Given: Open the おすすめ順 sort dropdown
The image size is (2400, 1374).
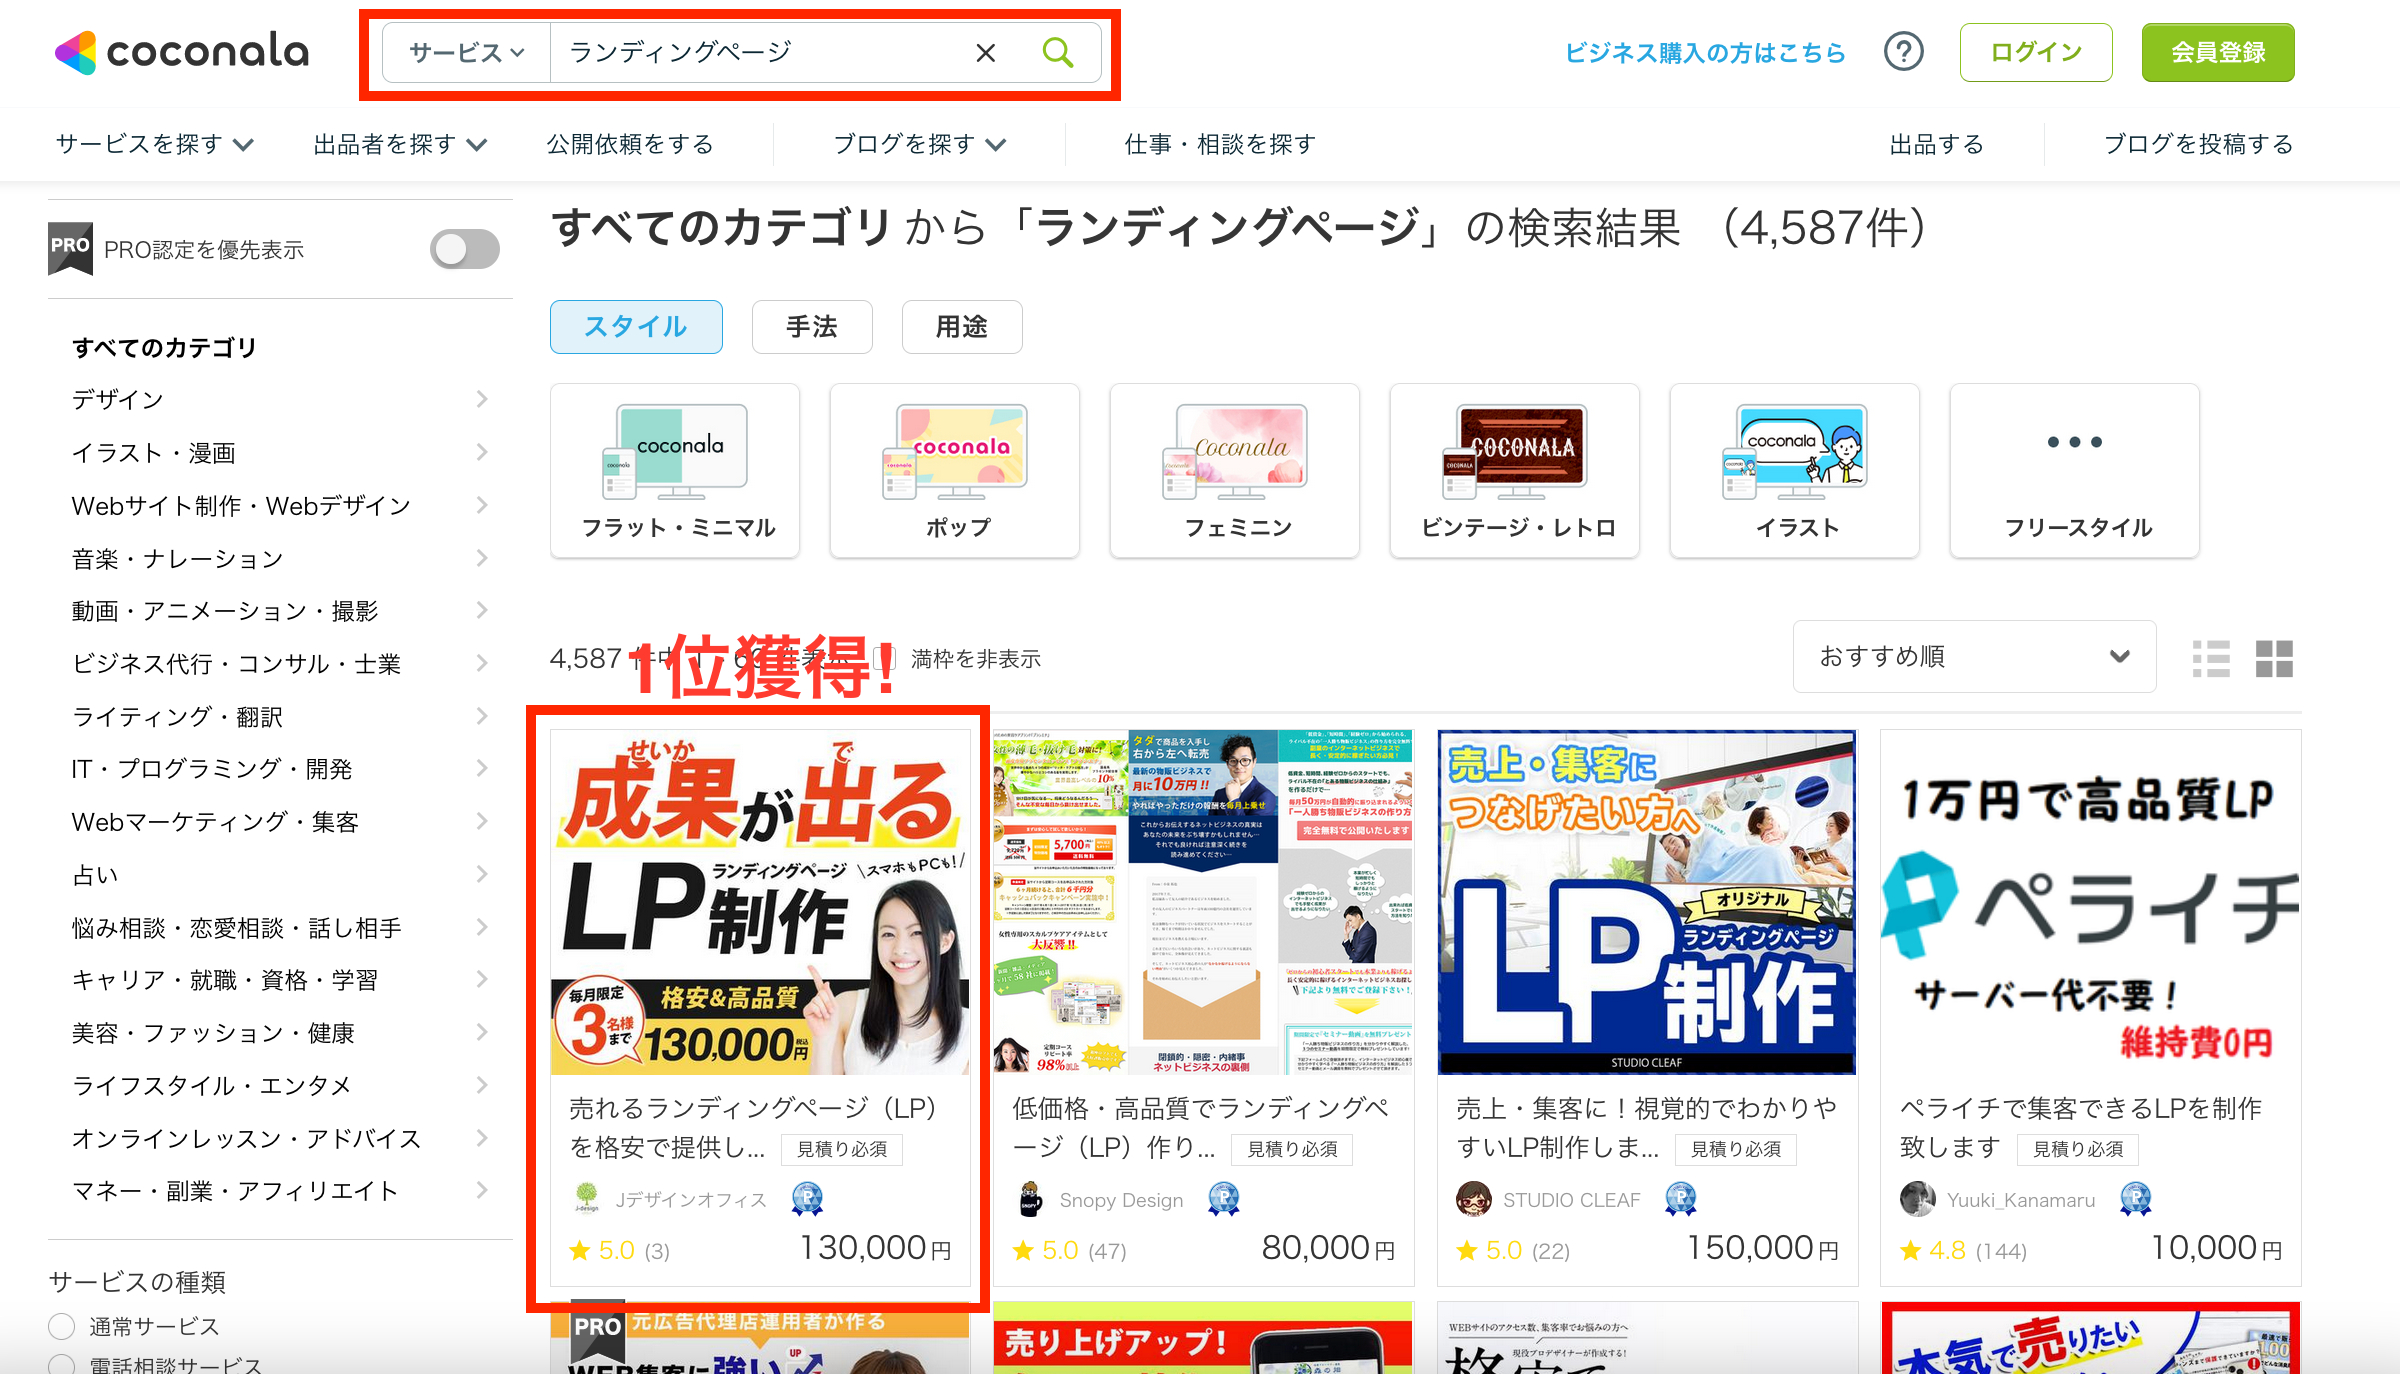Looking at the screenshot, I should (1974, 656).
